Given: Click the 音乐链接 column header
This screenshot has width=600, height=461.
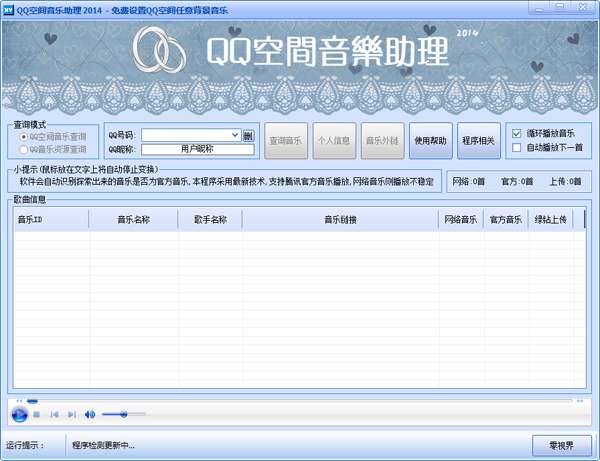Looking at the screenshot, I should coord(340,220).
